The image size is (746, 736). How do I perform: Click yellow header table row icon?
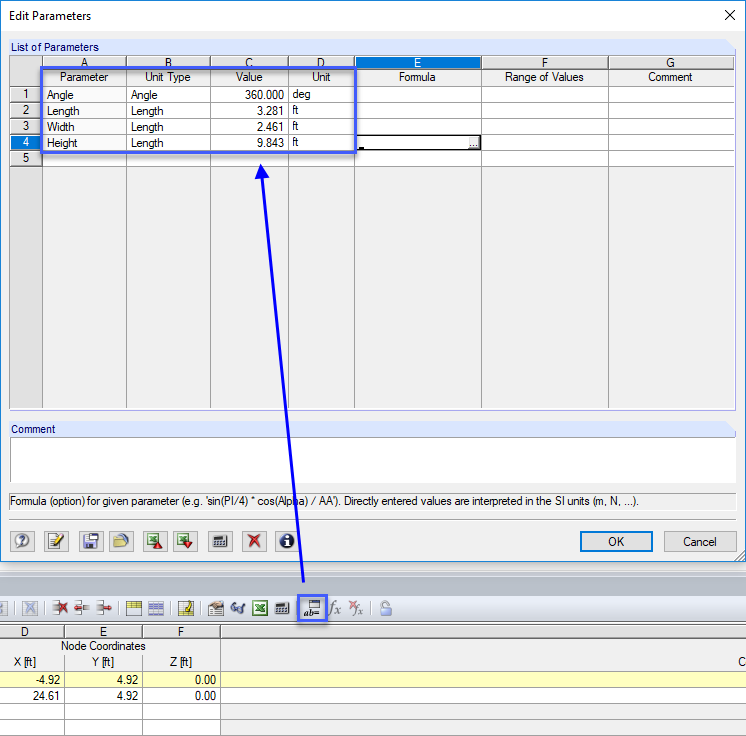click(x=134, y=608)
